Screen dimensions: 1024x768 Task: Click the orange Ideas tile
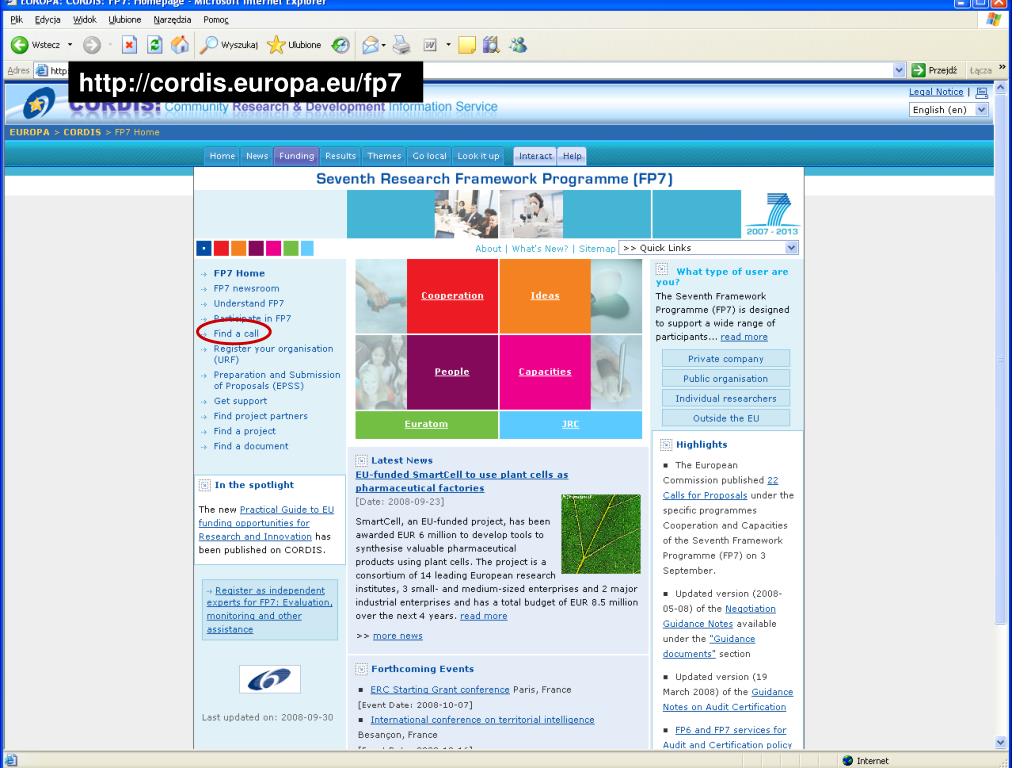545,296
